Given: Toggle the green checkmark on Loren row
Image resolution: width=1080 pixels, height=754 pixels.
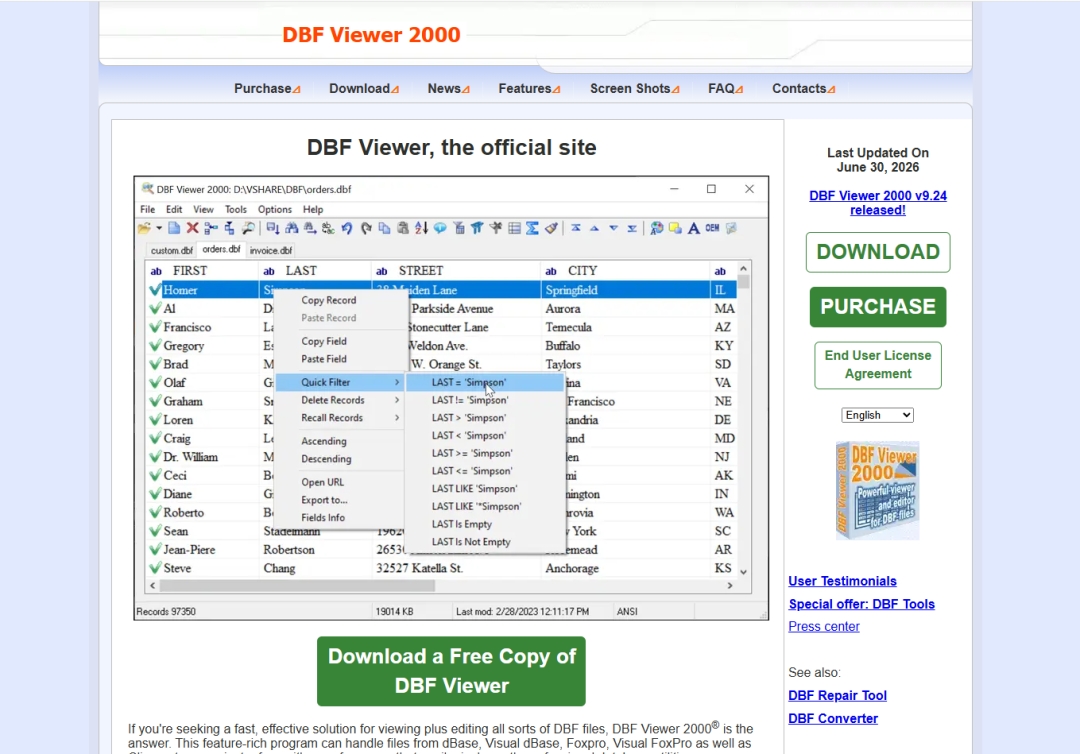Looking at the screenshot, I should point(155,420).
